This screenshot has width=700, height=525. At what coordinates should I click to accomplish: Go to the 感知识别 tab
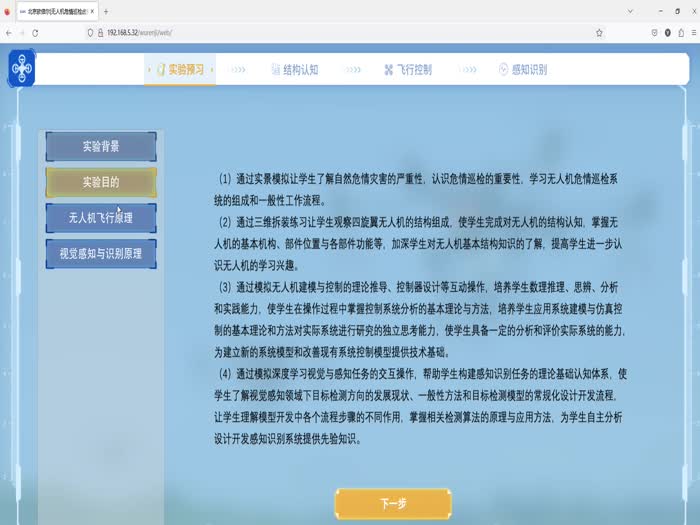522,70
